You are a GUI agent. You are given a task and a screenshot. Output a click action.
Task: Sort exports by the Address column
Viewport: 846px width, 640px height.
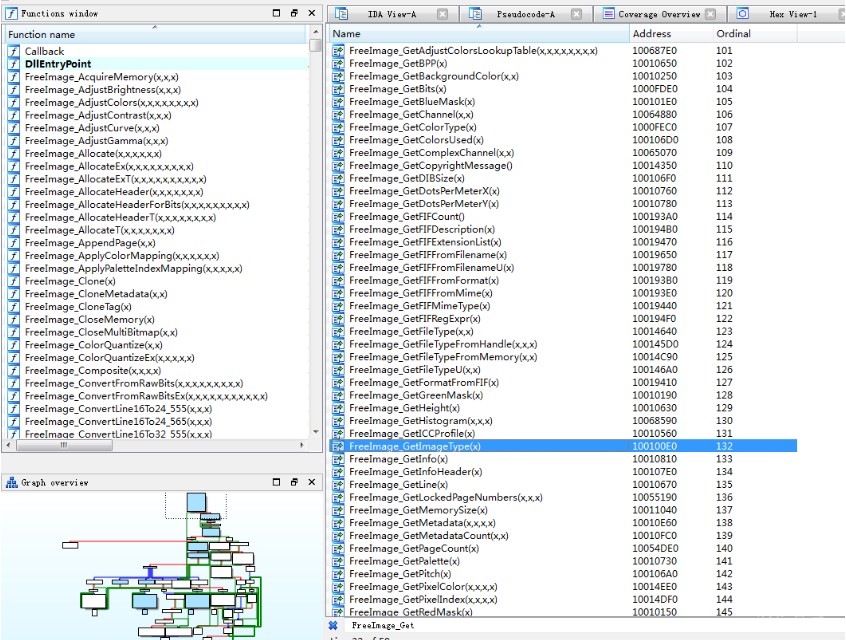click(x=671, y=33)
